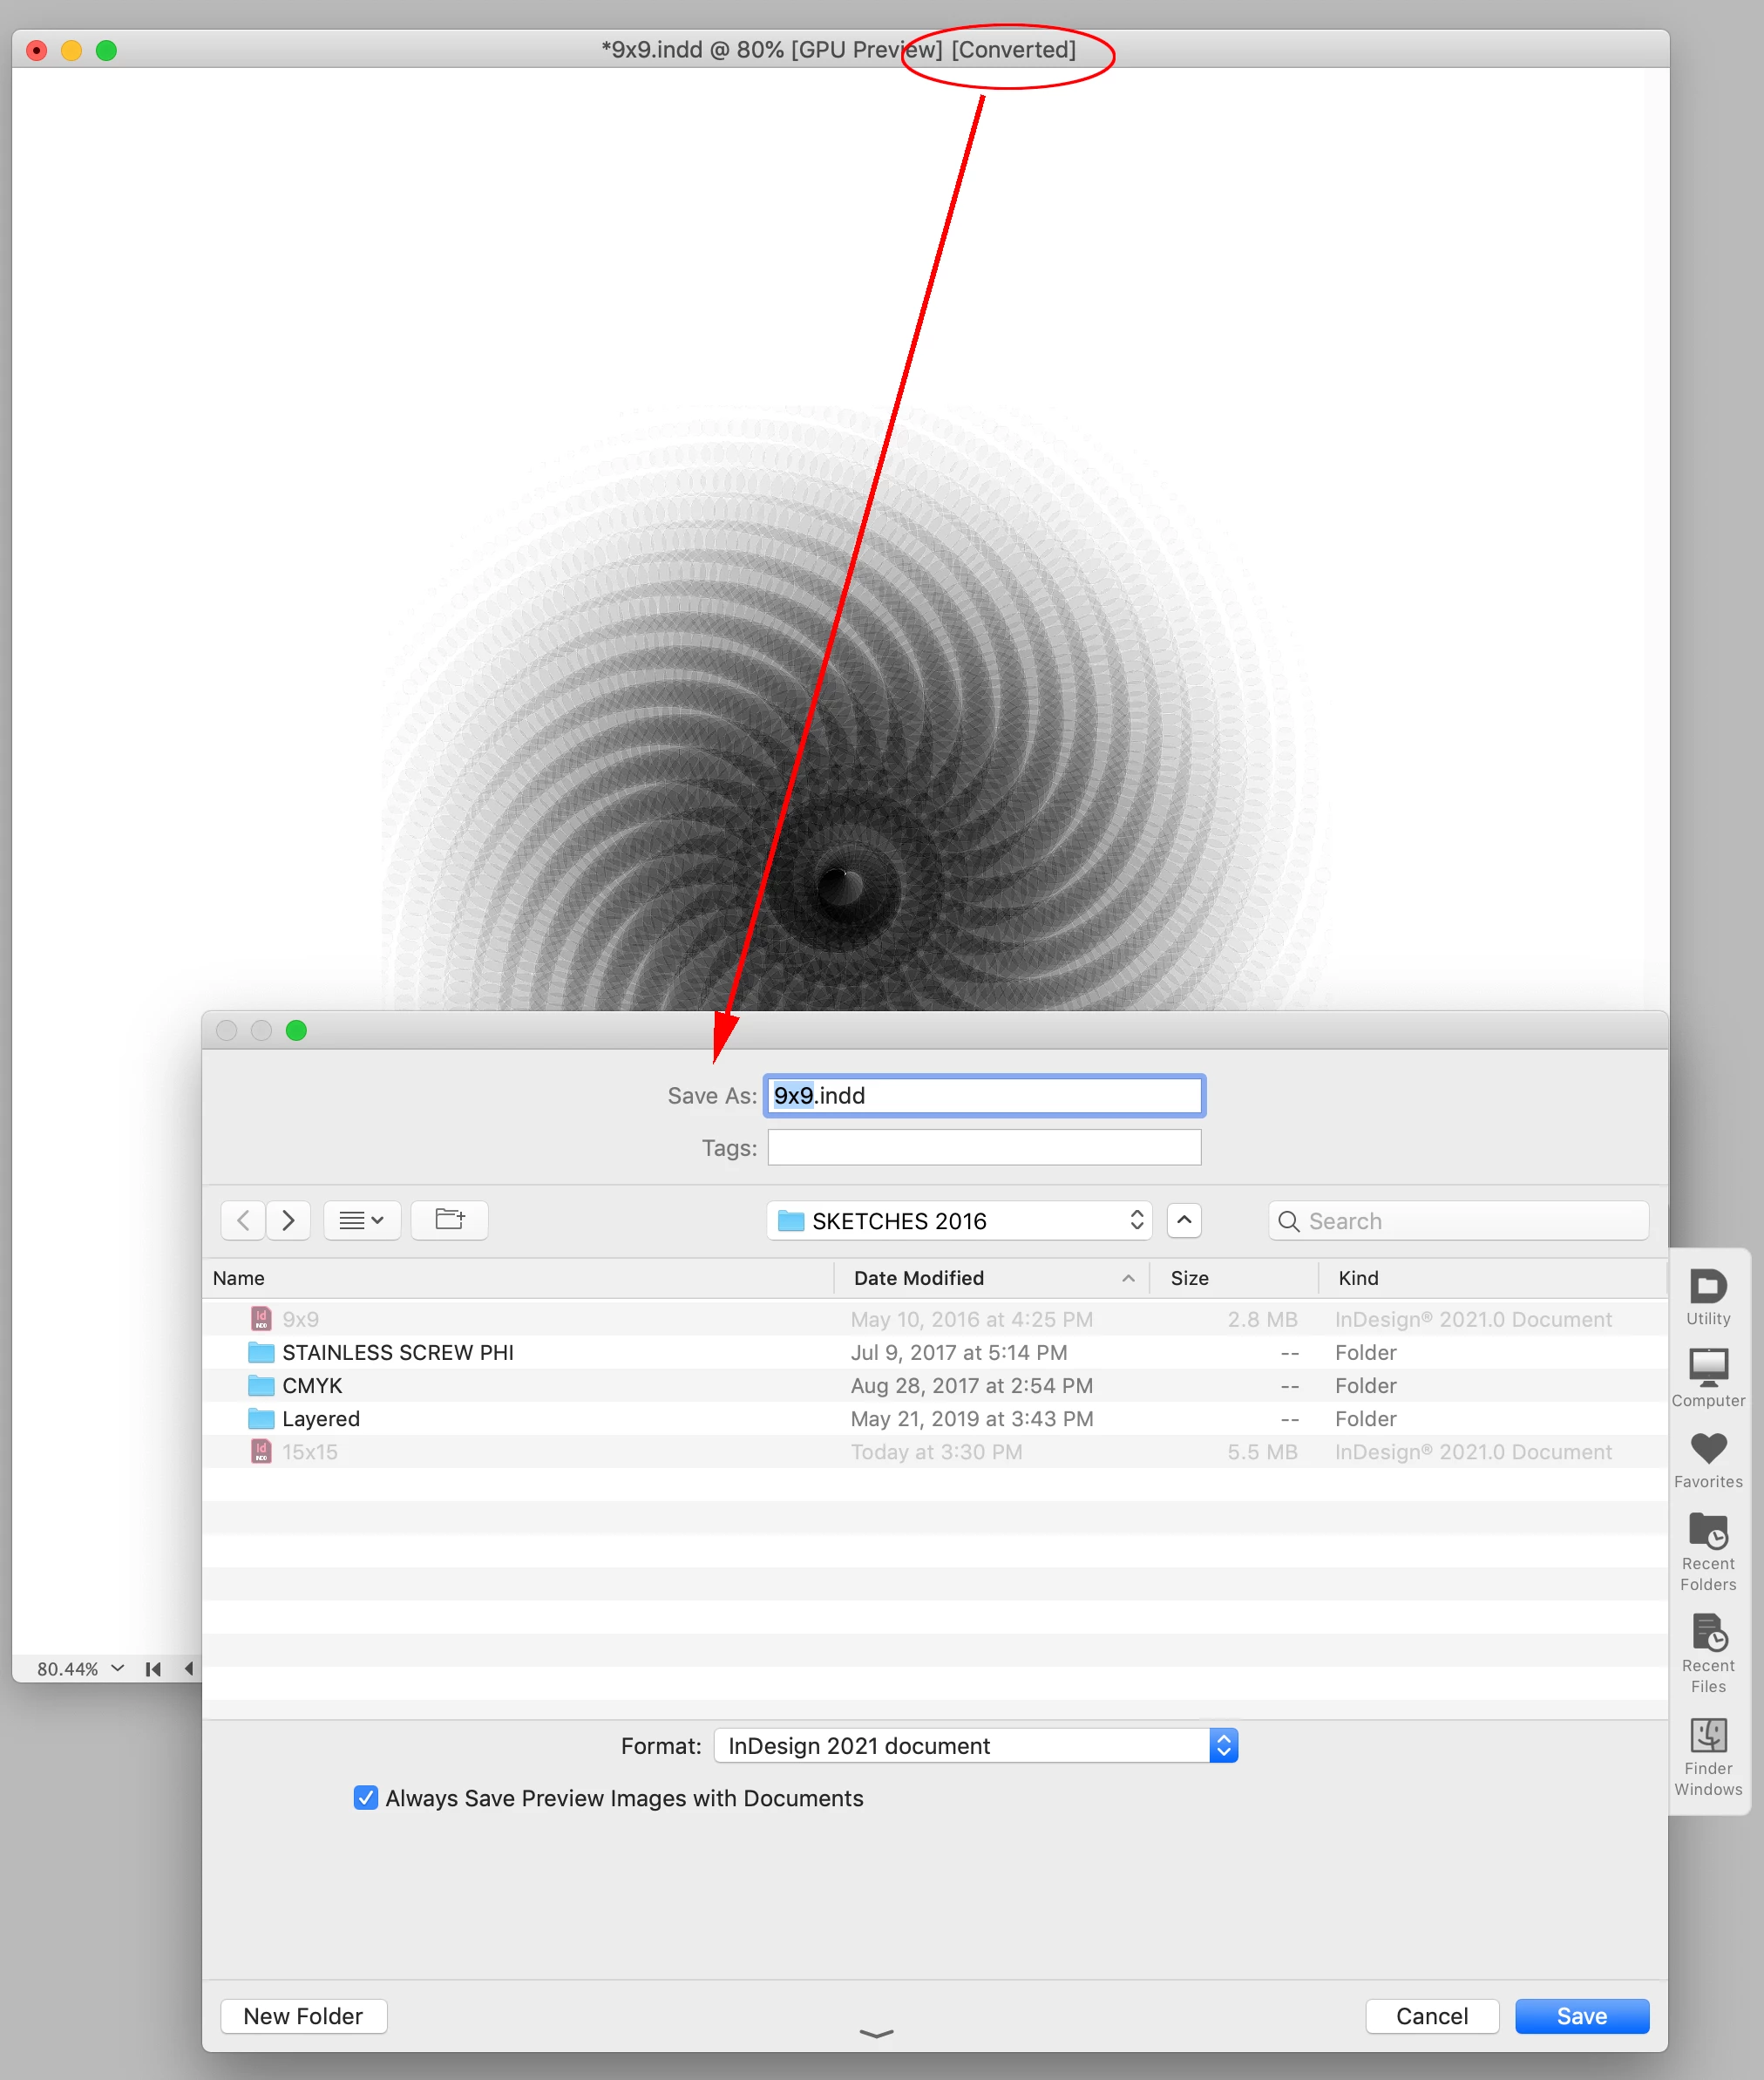Open the Format dropdown menu
The image size is (1764, 2080).
(975, 1745)
